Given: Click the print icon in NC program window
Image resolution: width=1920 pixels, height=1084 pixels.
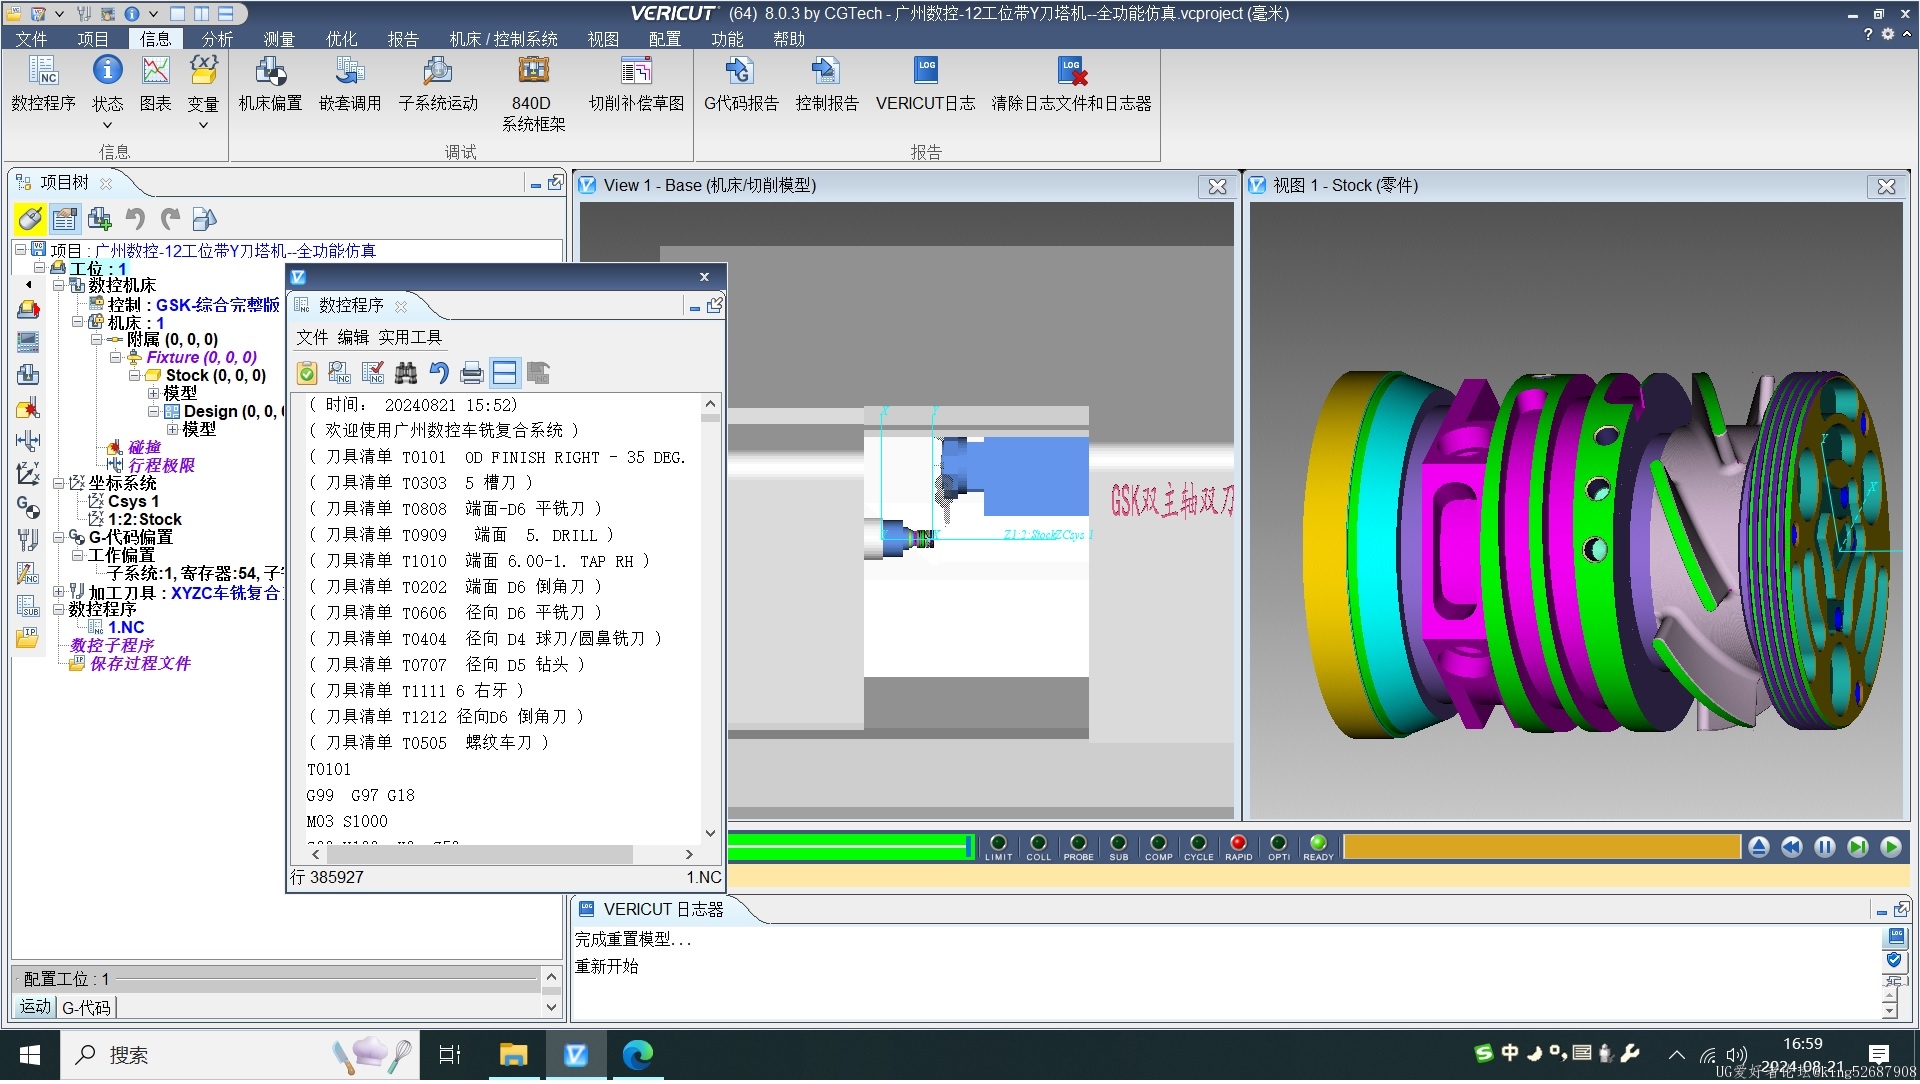Looking at the screenshot, I should pos(472,374).
